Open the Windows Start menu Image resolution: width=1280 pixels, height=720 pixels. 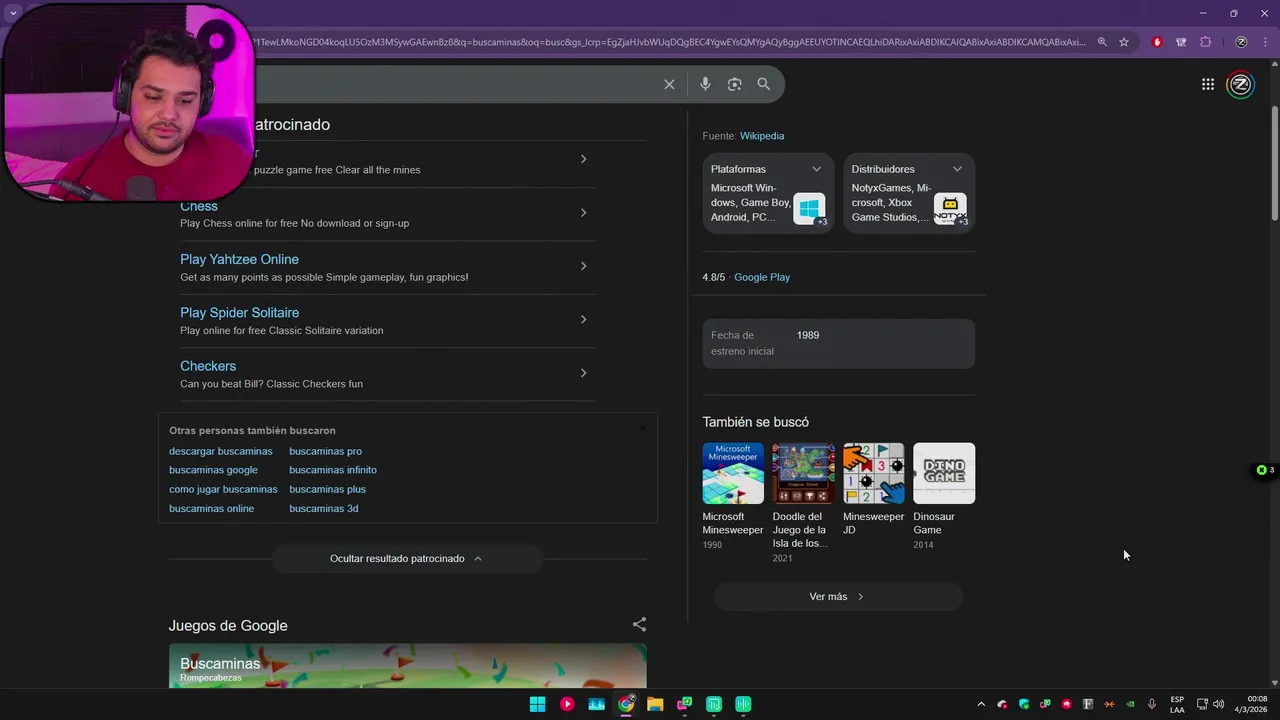click(537, 704)
